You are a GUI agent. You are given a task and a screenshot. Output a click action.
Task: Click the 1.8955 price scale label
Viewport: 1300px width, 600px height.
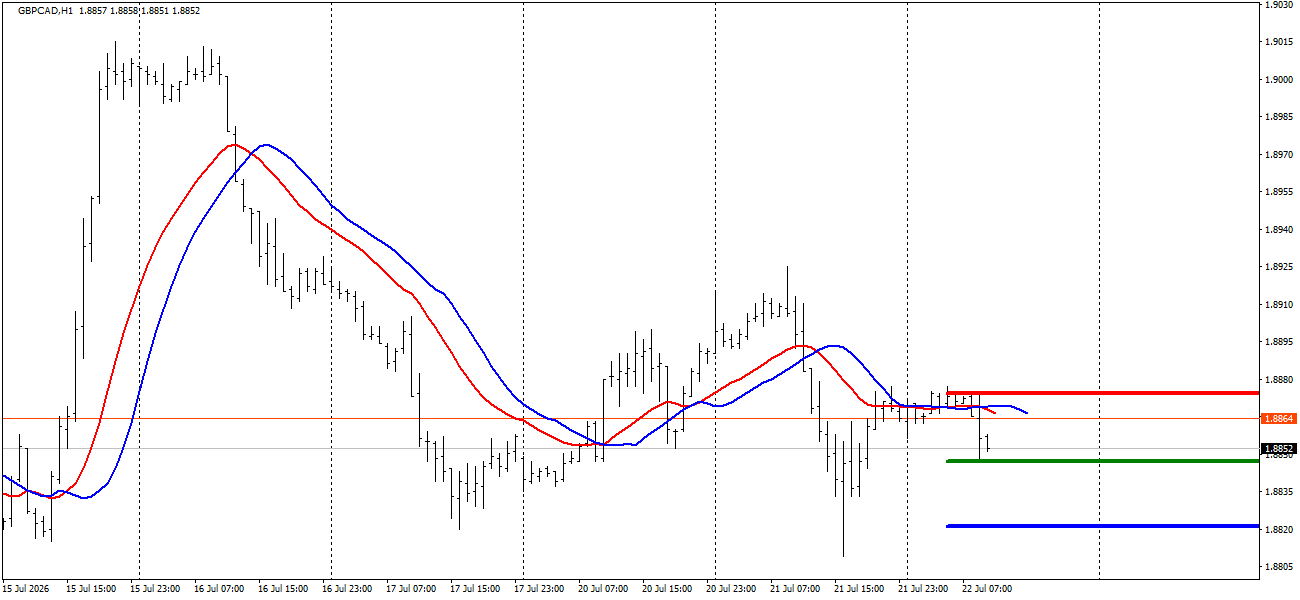click(1278, 192)
